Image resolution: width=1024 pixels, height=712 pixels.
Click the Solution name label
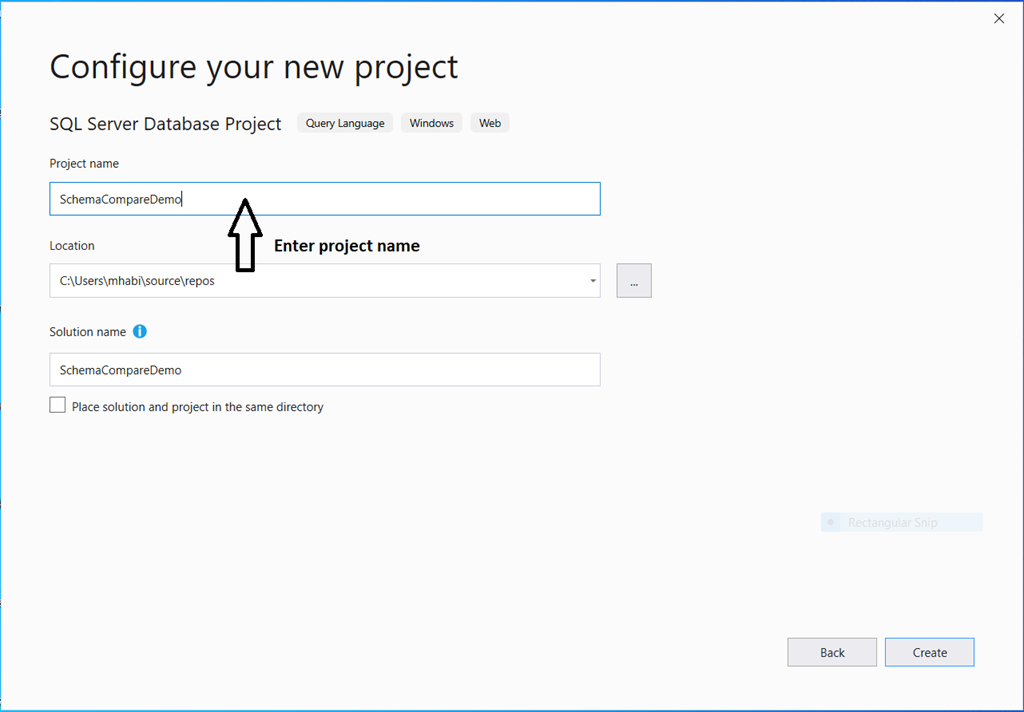pos(88,332)
